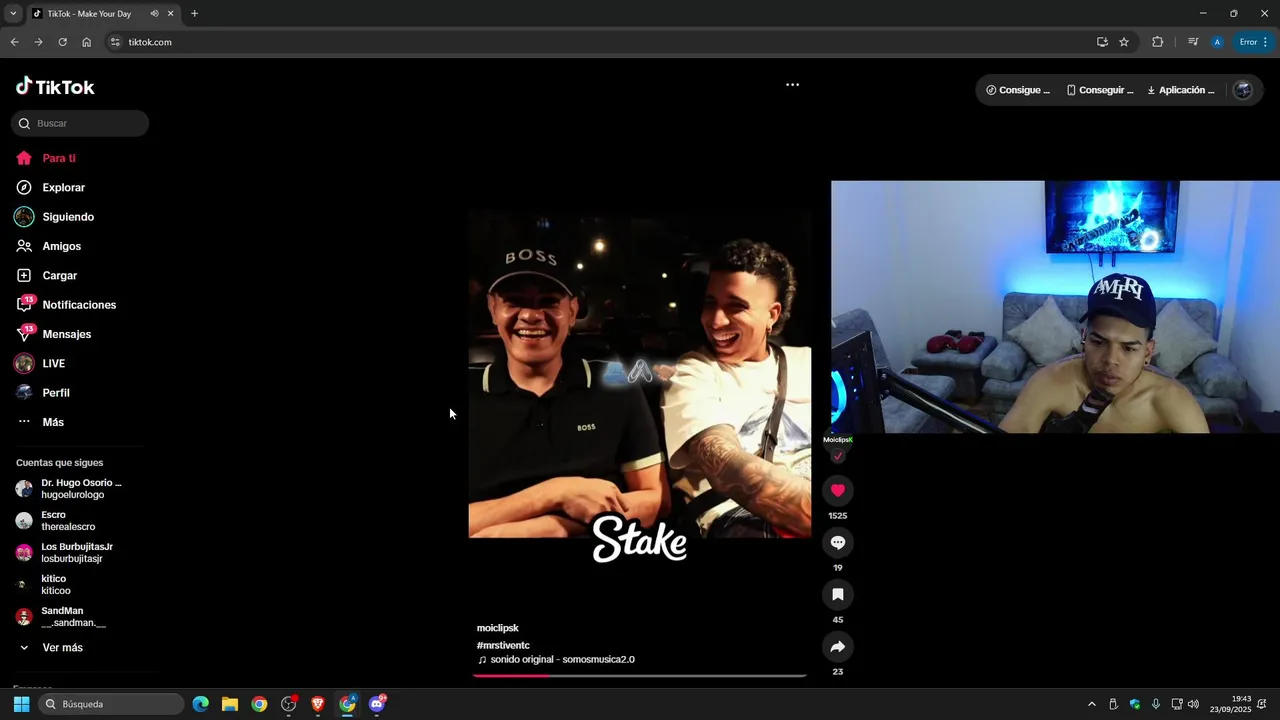Open the three-dot video options menu
The width and height of the screenshot is (1280, 720).
click(792, 85)
